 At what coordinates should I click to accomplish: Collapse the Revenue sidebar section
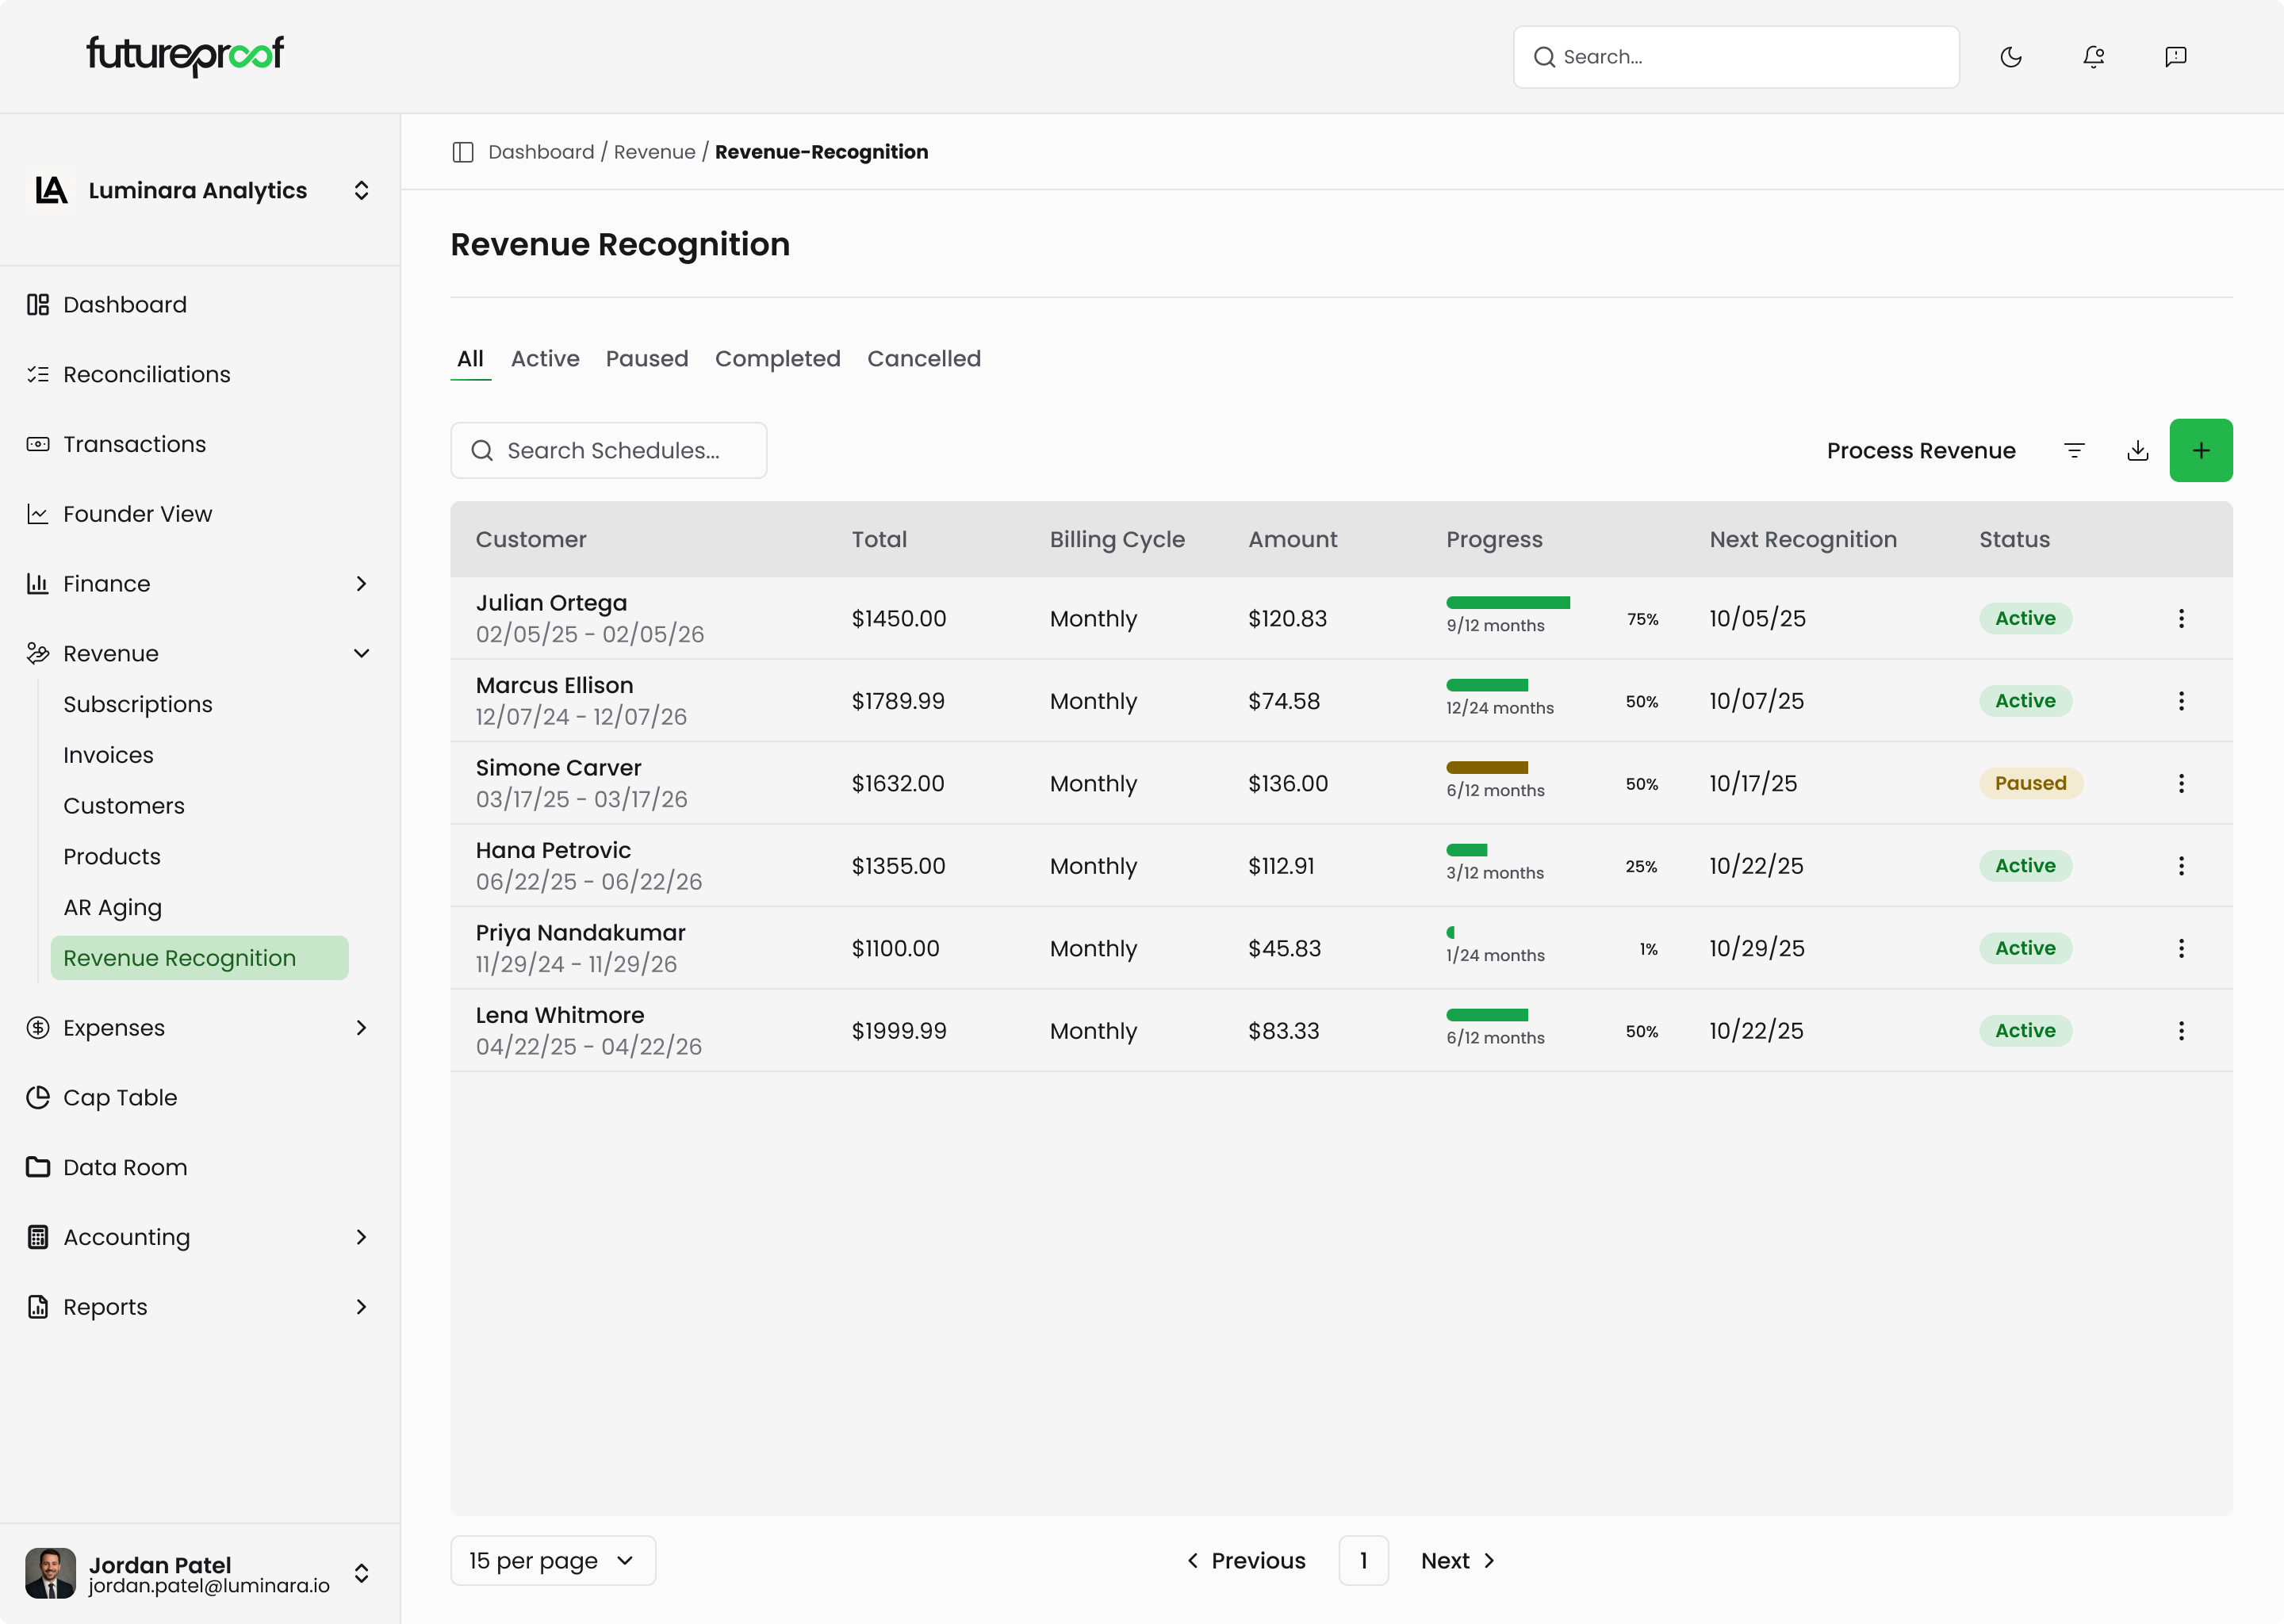point(361,654)
